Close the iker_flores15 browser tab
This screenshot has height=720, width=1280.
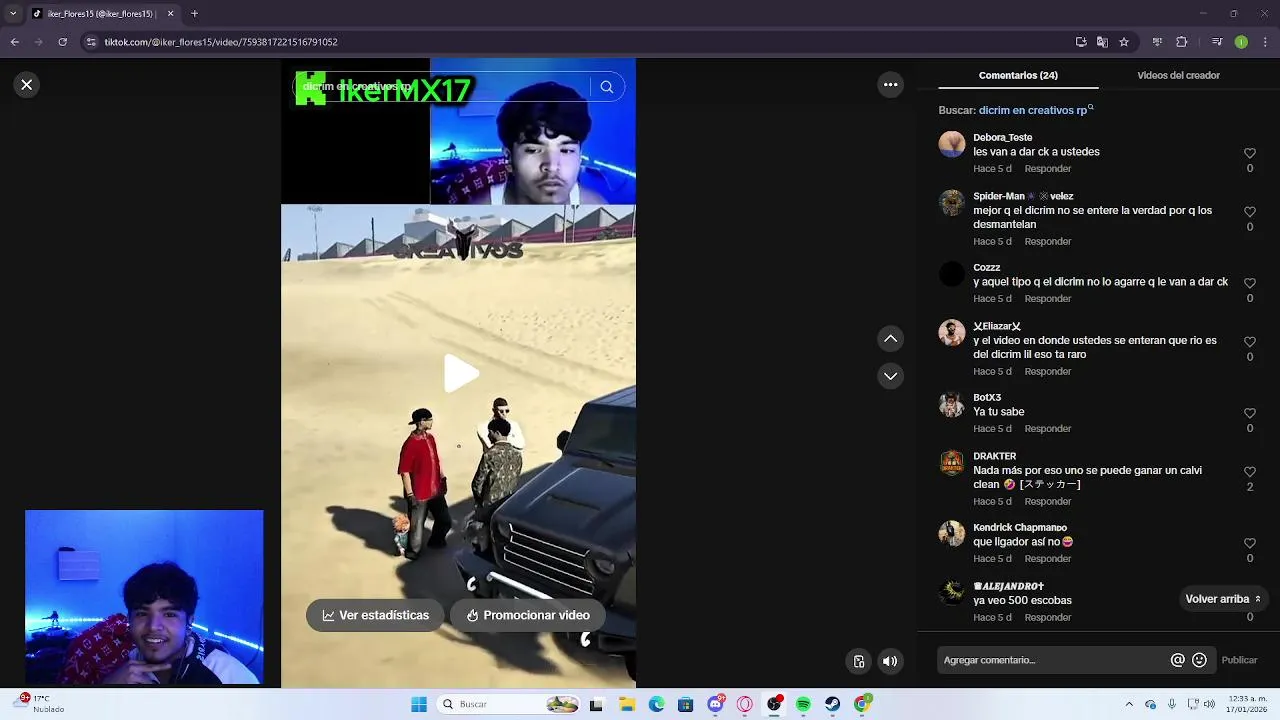point(170,14)
